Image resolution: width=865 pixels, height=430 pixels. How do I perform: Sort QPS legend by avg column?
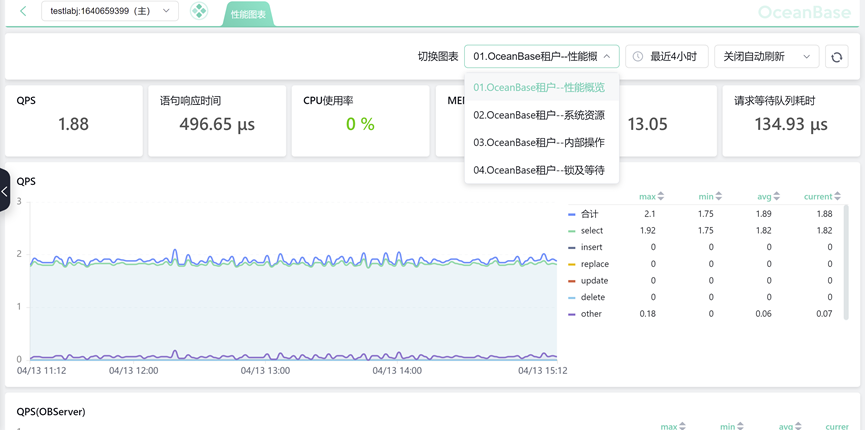click(768, 196)
